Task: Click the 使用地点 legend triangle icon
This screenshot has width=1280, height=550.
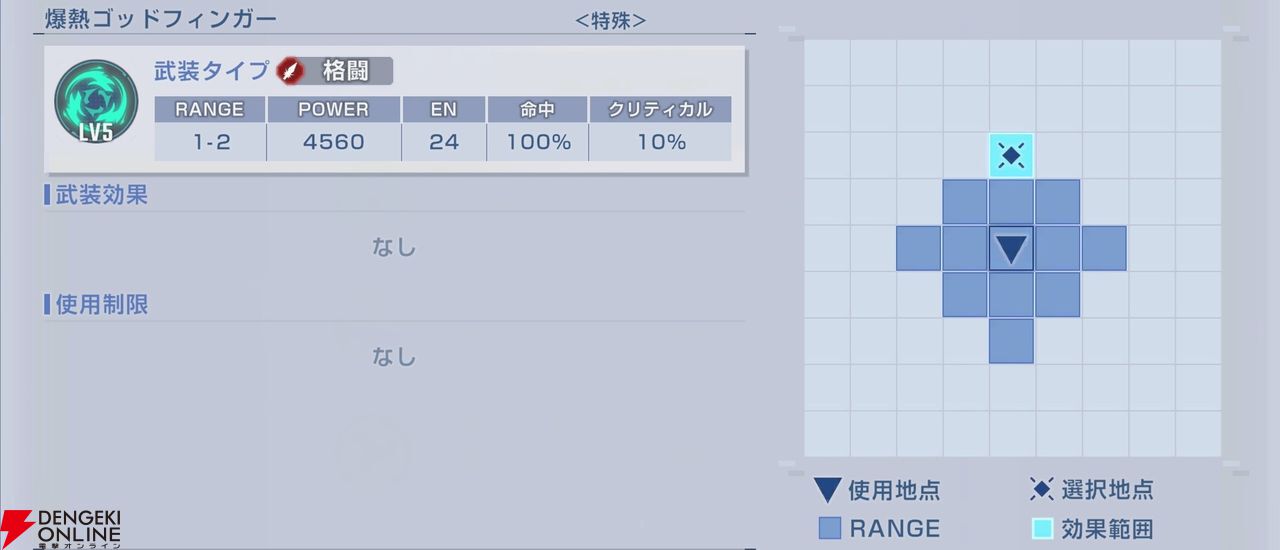Action: [827, 490]
